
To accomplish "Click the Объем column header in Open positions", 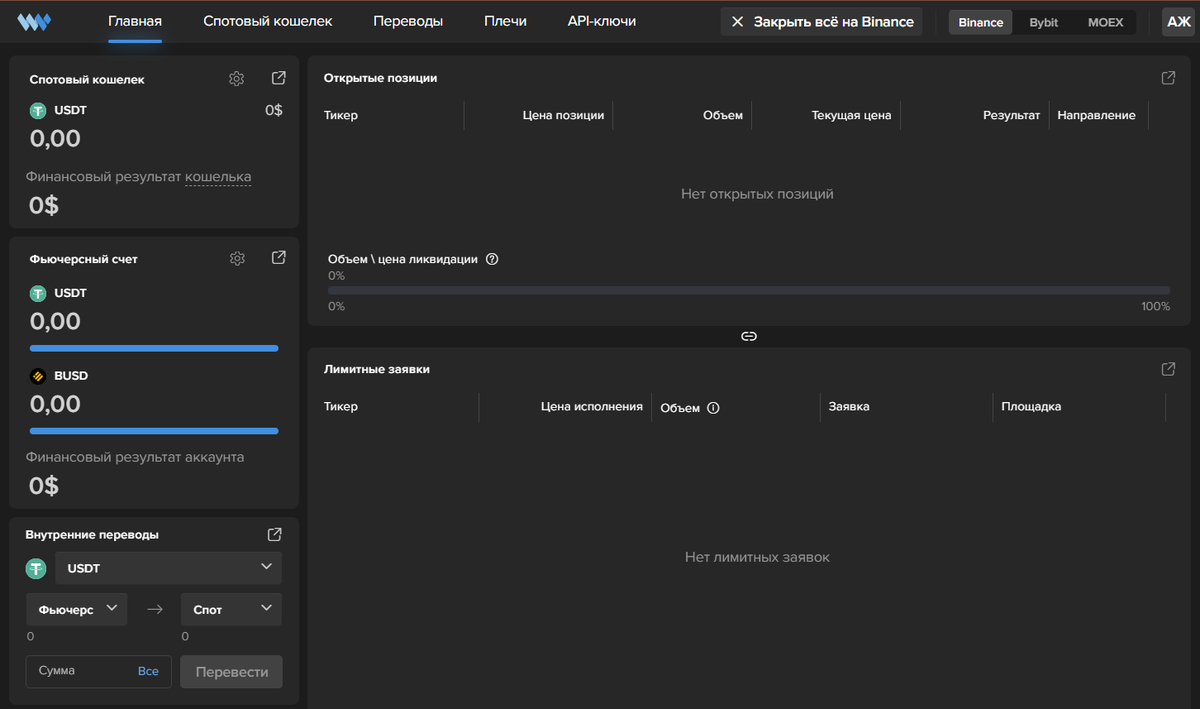I will [723, 115].
